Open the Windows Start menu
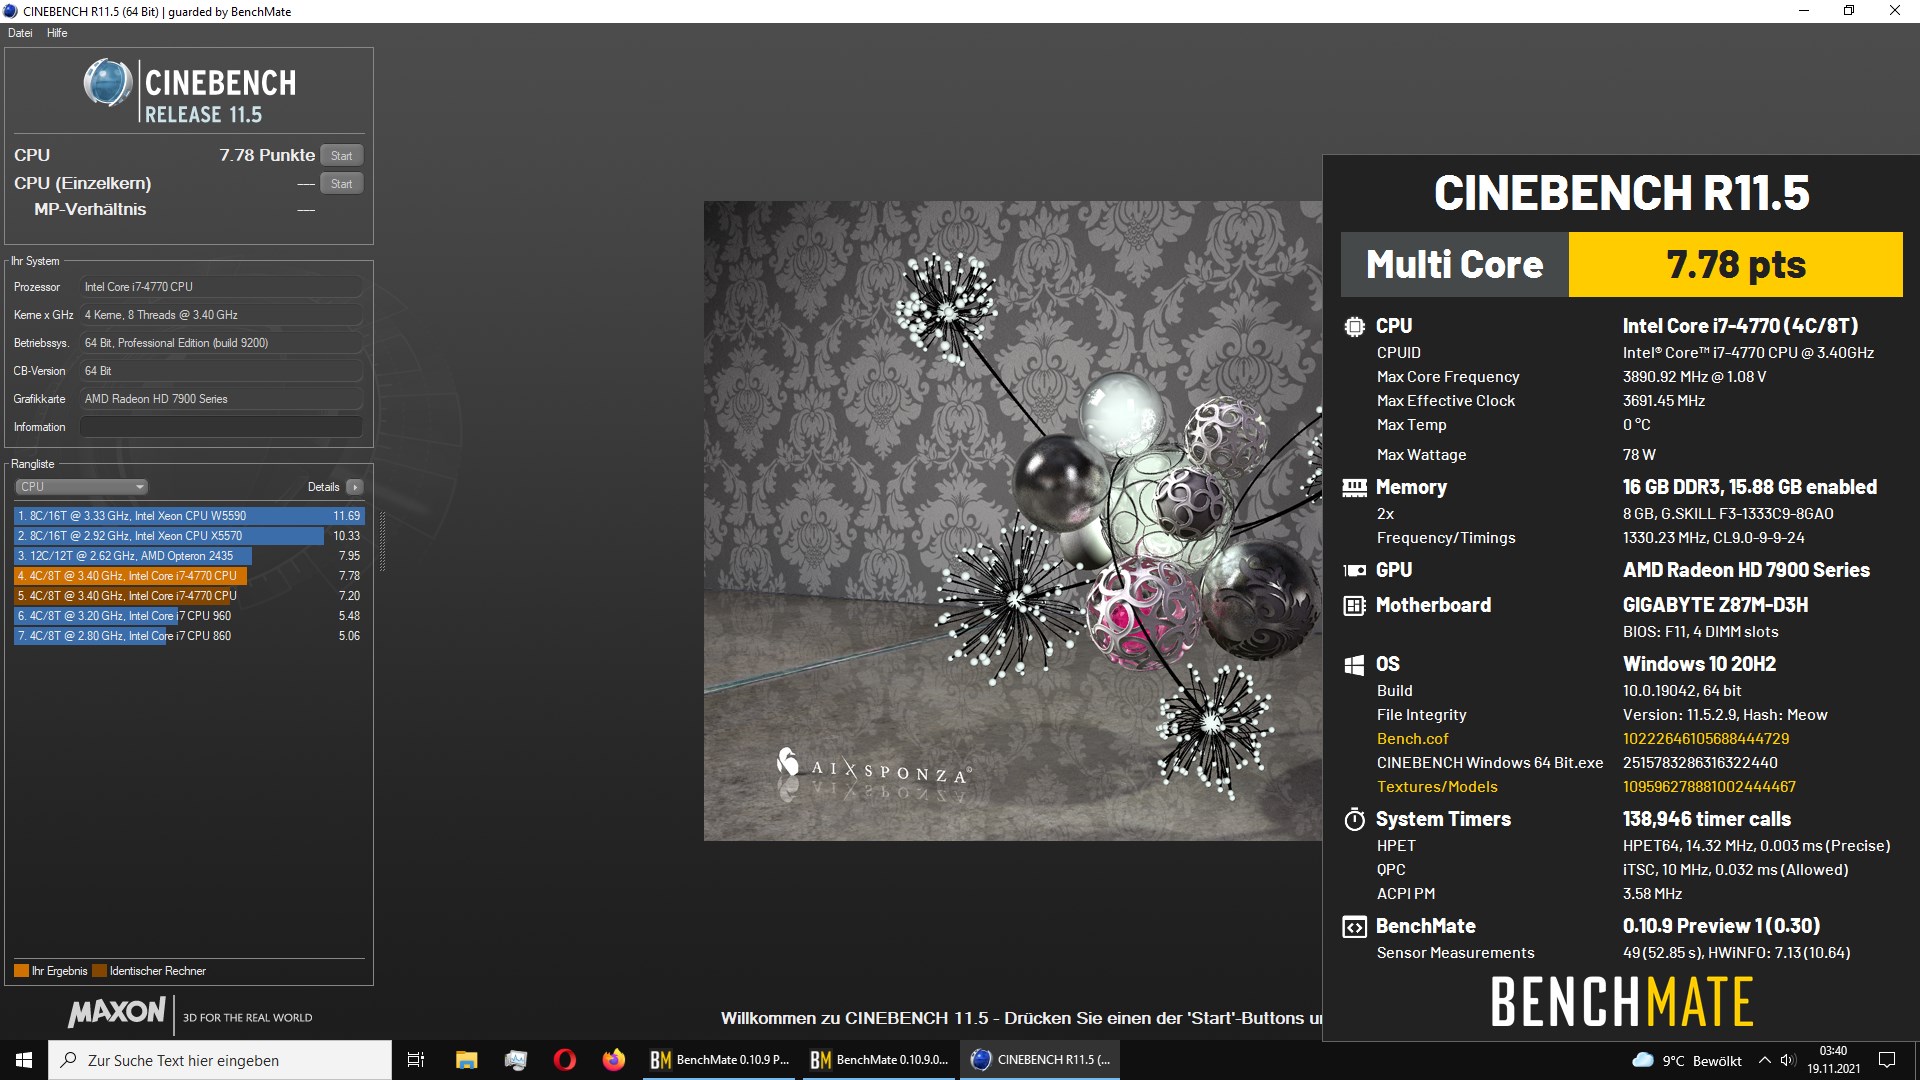 pyautogui.click(x=24, y=1060)
